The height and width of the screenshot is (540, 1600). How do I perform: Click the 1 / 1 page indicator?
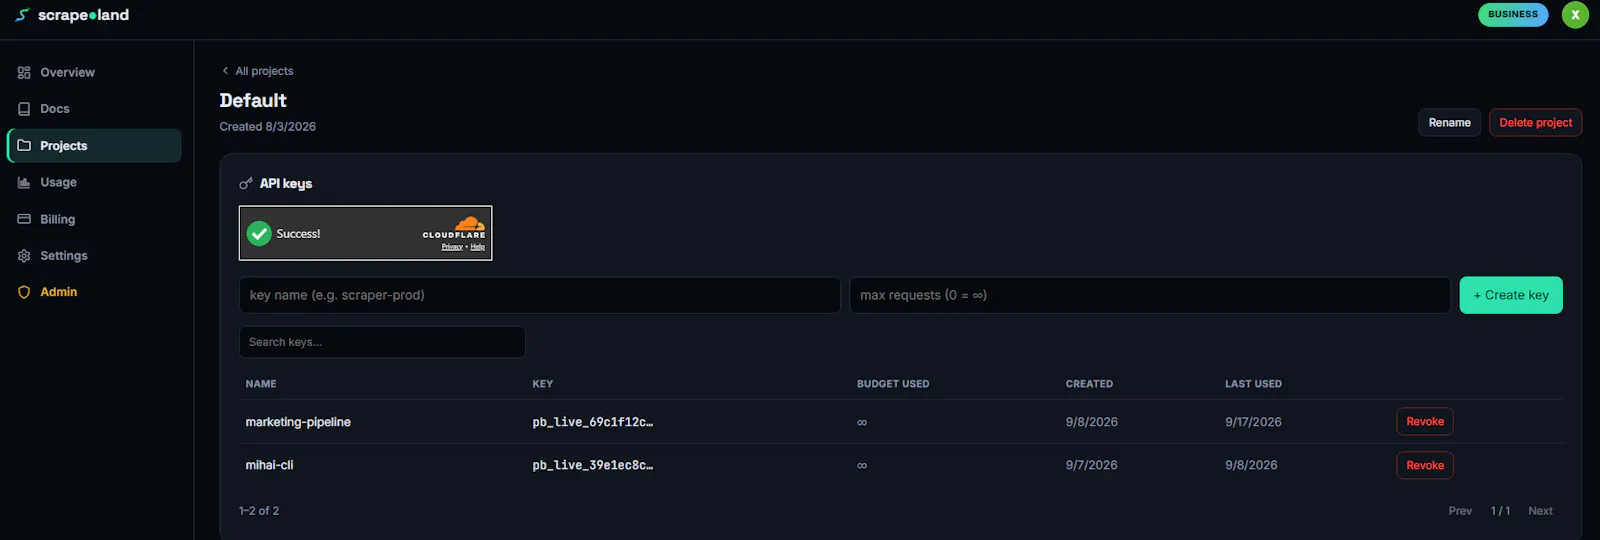[1500, 511]
